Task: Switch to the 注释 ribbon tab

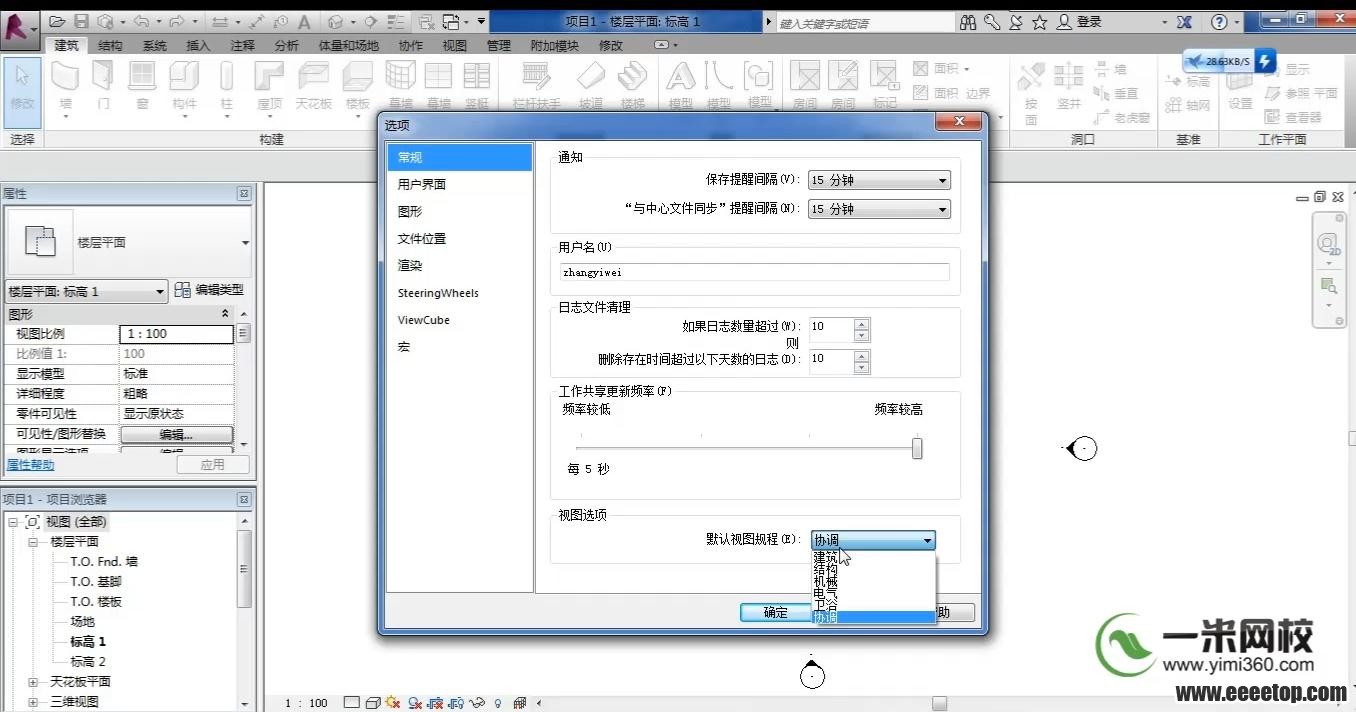Action: pyautogui.click(x=243, y=45)
